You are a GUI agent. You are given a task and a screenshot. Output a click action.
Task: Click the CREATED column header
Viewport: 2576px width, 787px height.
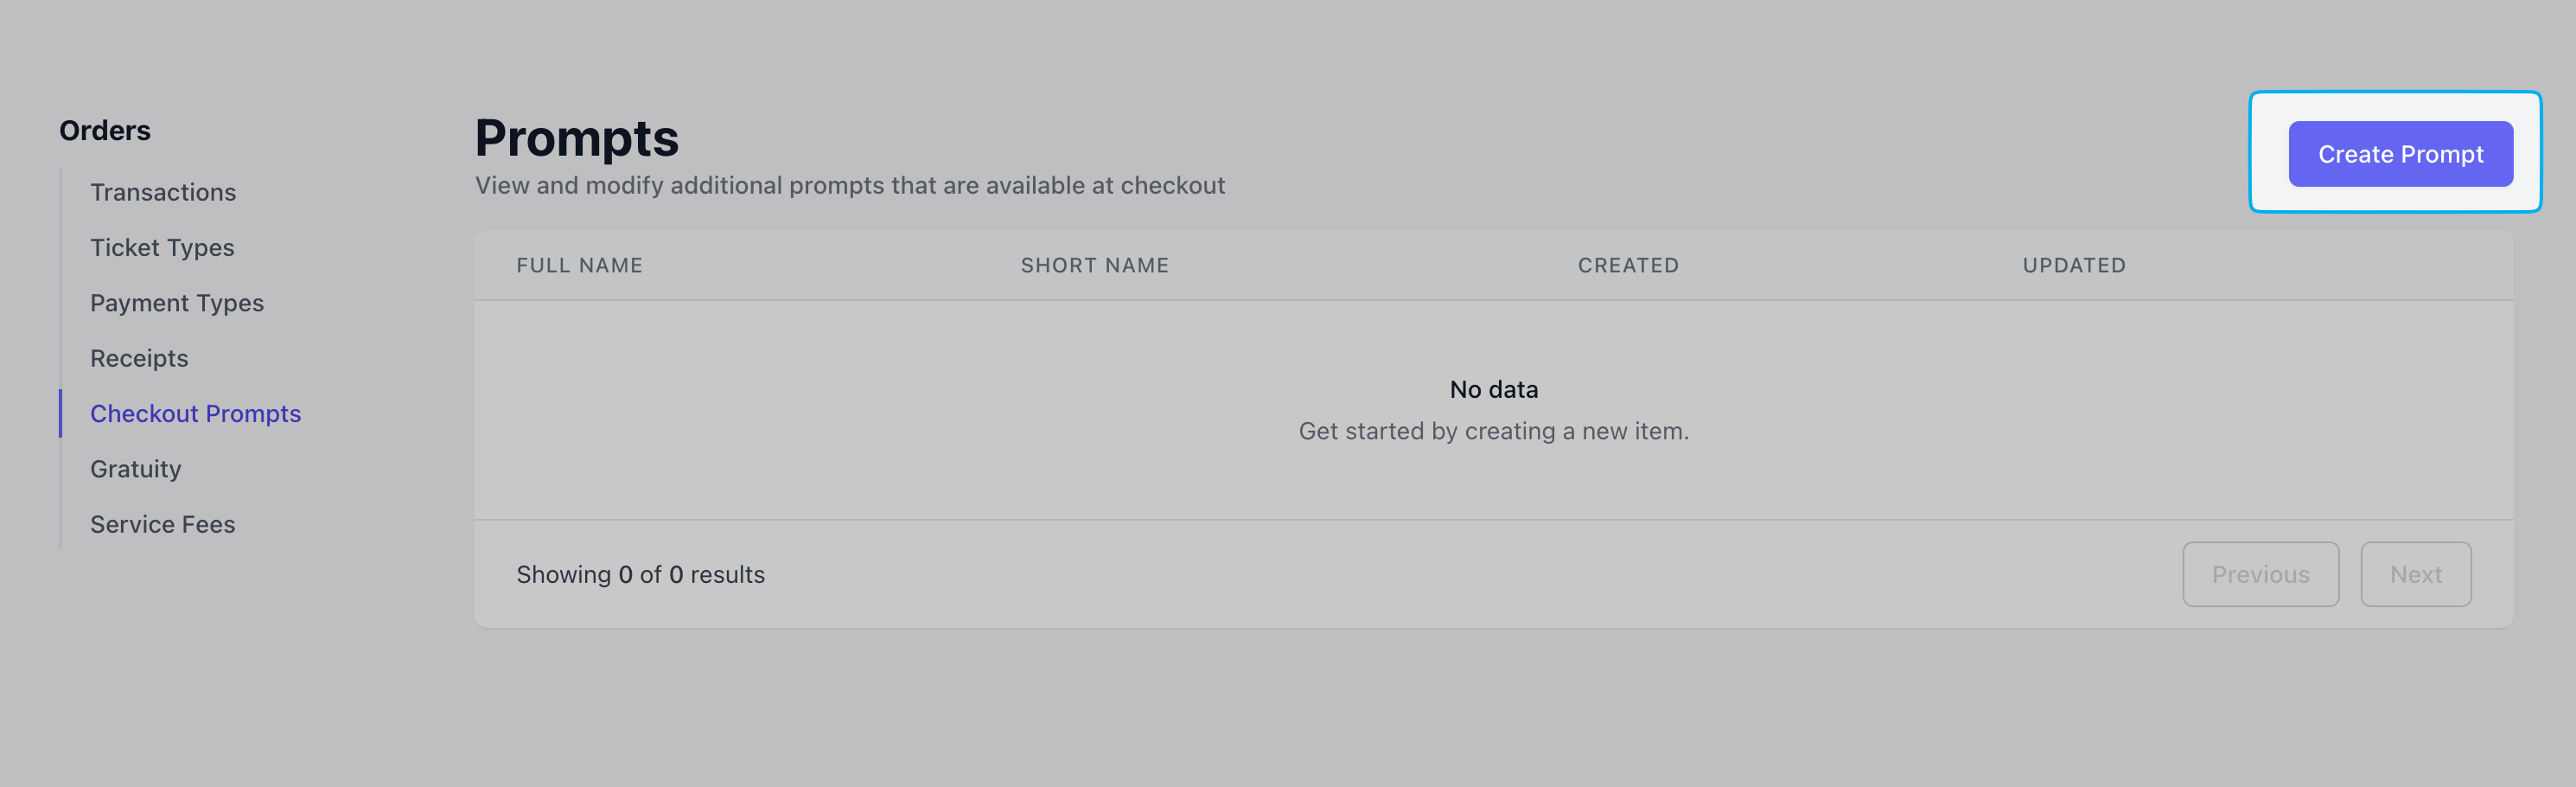pos(1628,265)
